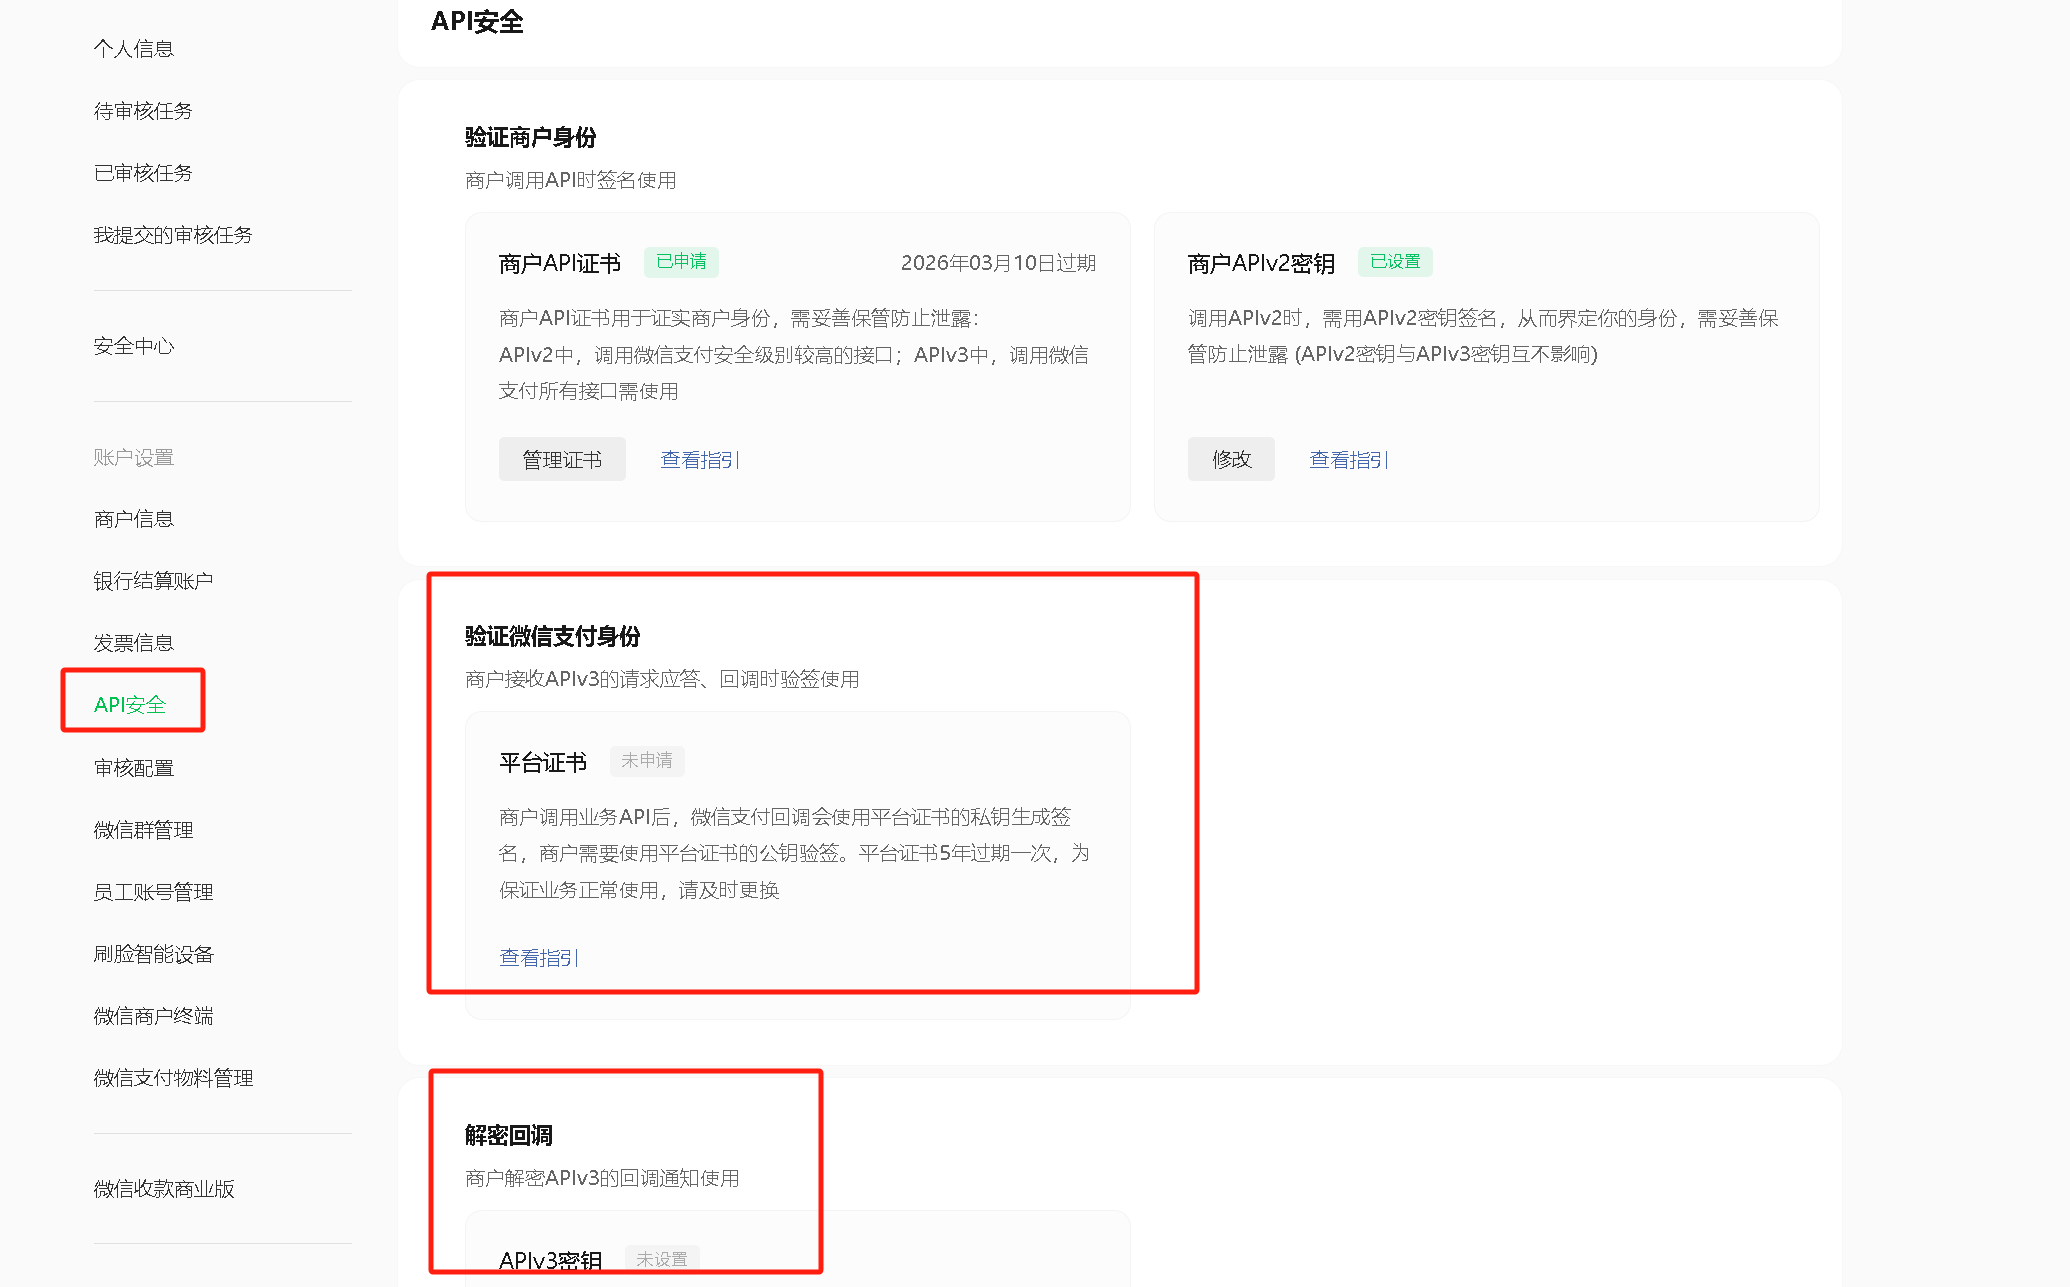Open 查看指引 link beside 修改 button
This screenshot has width=2070, height=1287.
pyautogui.click(x=1348, y=459)
